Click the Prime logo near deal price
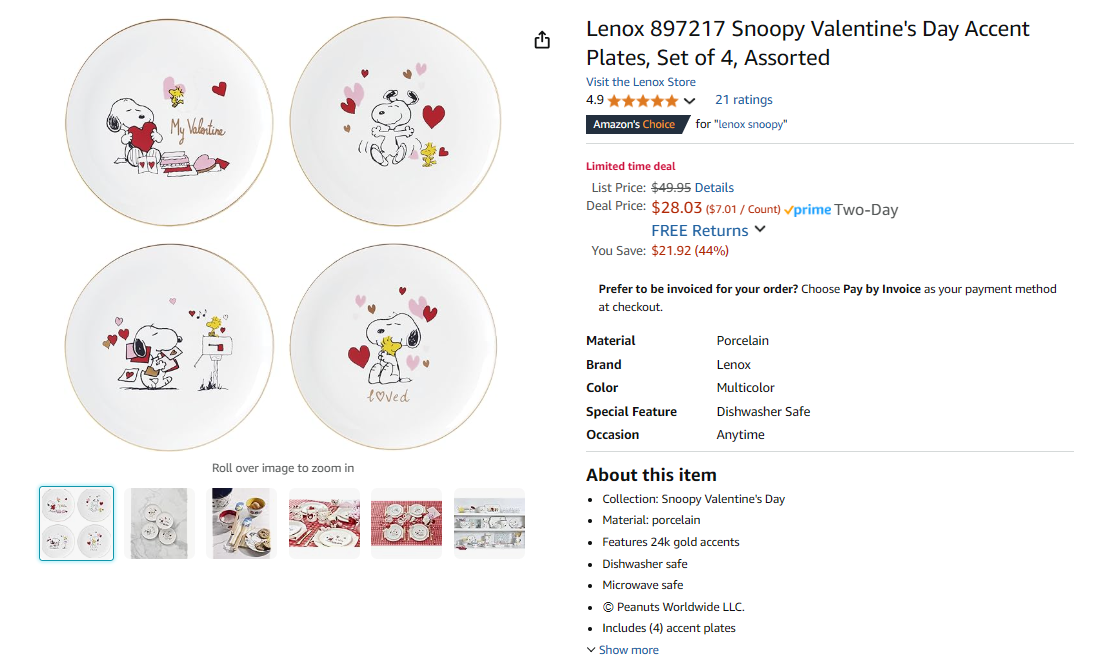Screen dimensions: 1094x661 (x=808, y=210)
